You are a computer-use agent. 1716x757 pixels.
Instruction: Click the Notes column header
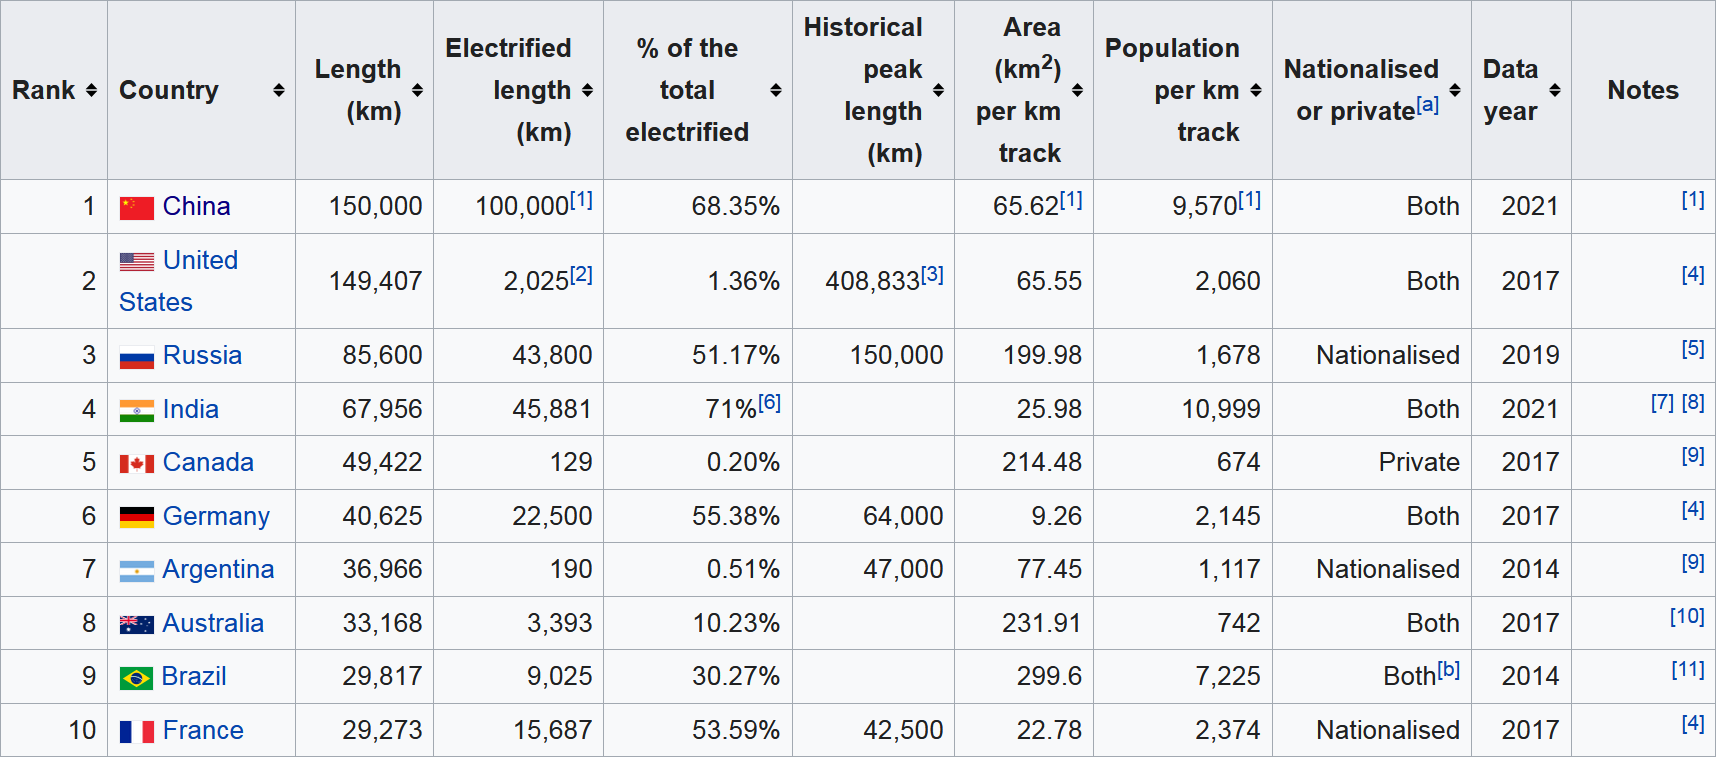pyautogui.click(x=1643, y=90)
